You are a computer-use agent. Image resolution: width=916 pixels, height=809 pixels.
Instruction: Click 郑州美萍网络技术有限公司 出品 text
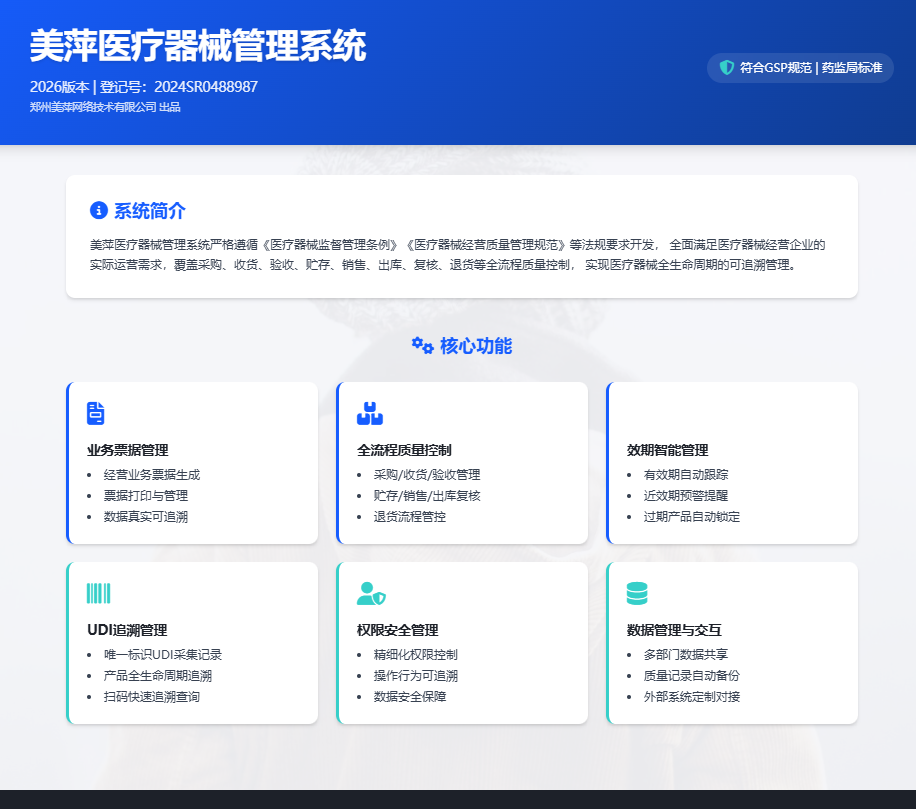click(105, 107)
